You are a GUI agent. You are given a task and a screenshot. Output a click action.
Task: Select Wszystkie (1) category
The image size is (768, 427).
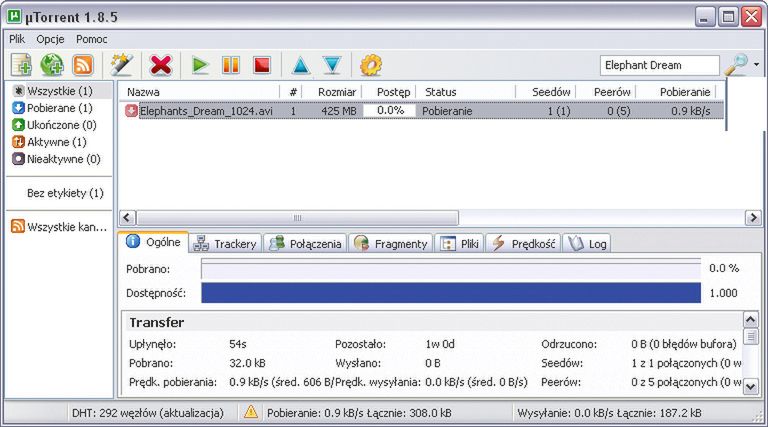(x=59, y=91)
